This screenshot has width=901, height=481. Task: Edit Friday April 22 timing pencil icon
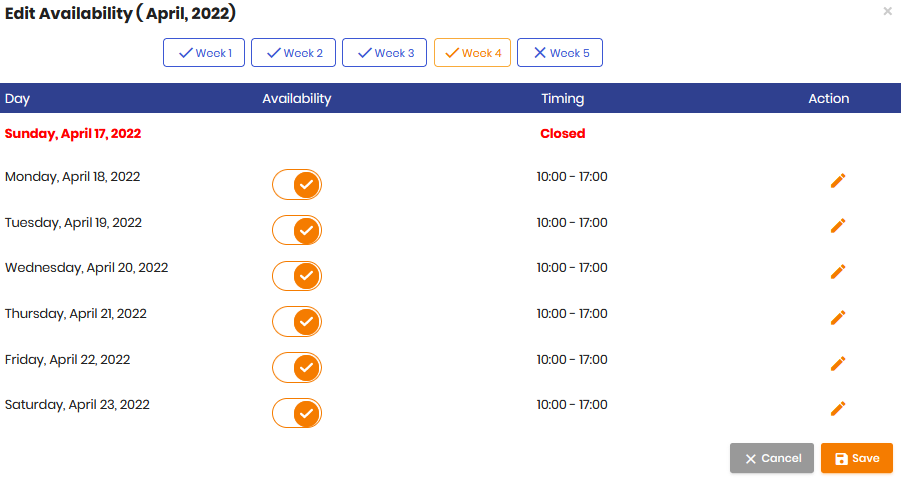point(838,363)
